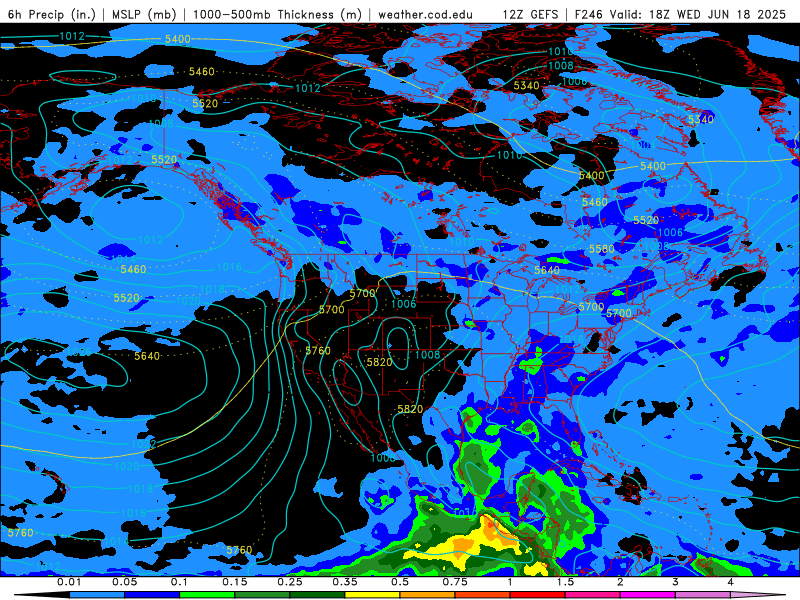
Task: Click the 1022 pressure contour label
Action: tap(144, 444)
